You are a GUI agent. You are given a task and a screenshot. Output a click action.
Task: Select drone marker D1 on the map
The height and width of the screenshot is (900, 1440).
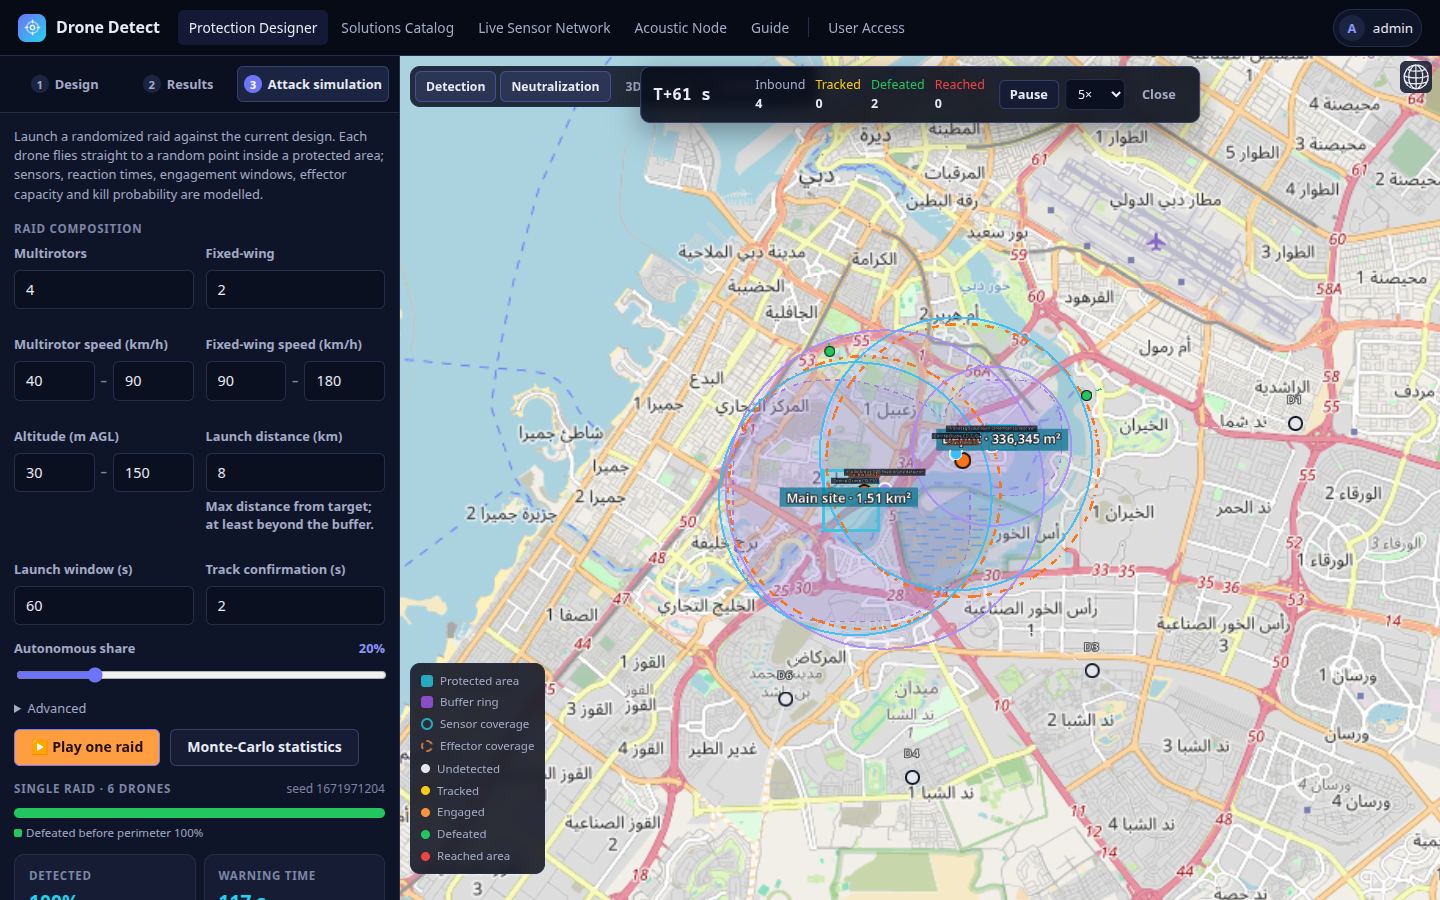(x=1295, y=423)
